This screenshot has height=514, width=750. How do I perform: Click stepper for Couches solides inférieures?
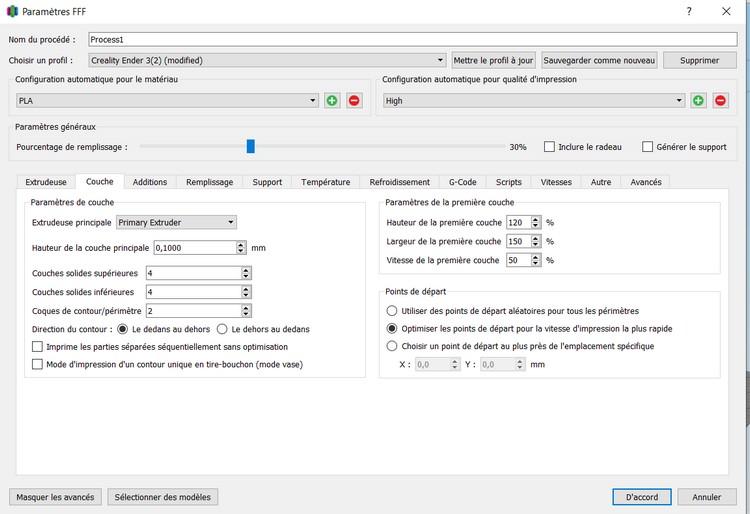tap(246, 292)
